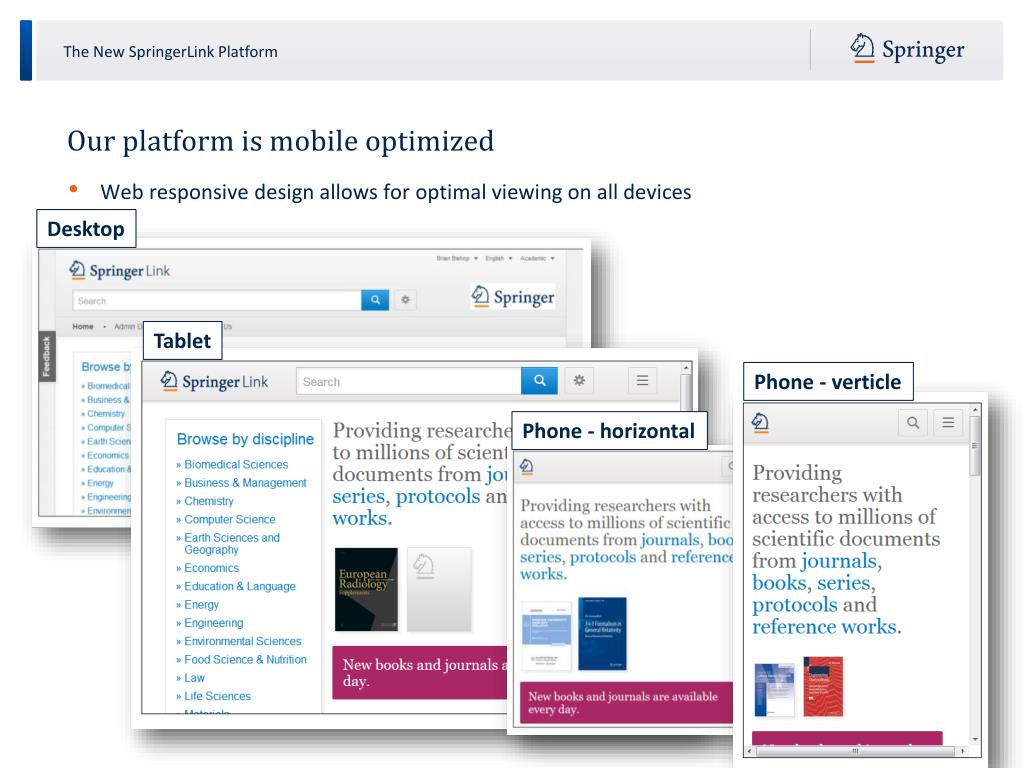Click the blue search button in Tablet view
Screen dimensions: 1024x768
coord(539,381)
